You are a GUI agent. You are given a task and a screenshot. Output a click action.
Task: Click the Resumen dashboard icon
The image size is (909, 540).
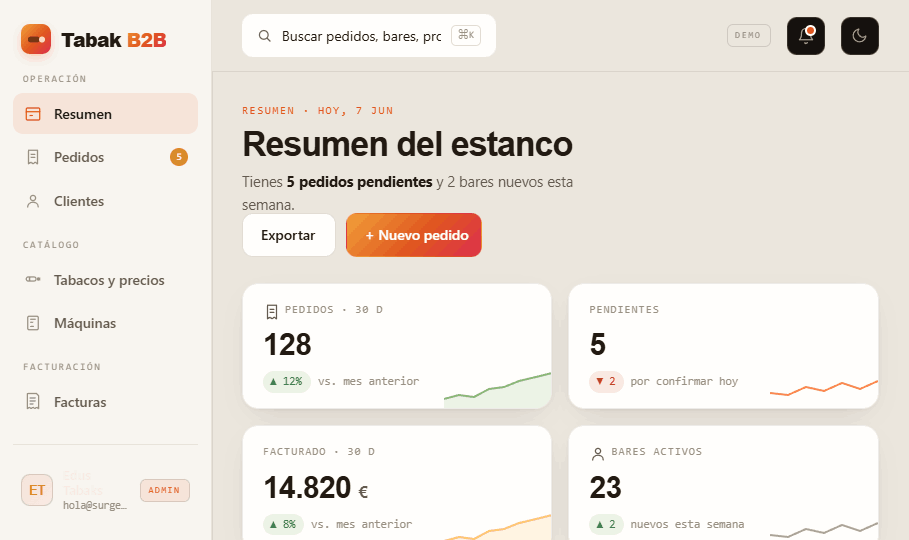(33, 114)
